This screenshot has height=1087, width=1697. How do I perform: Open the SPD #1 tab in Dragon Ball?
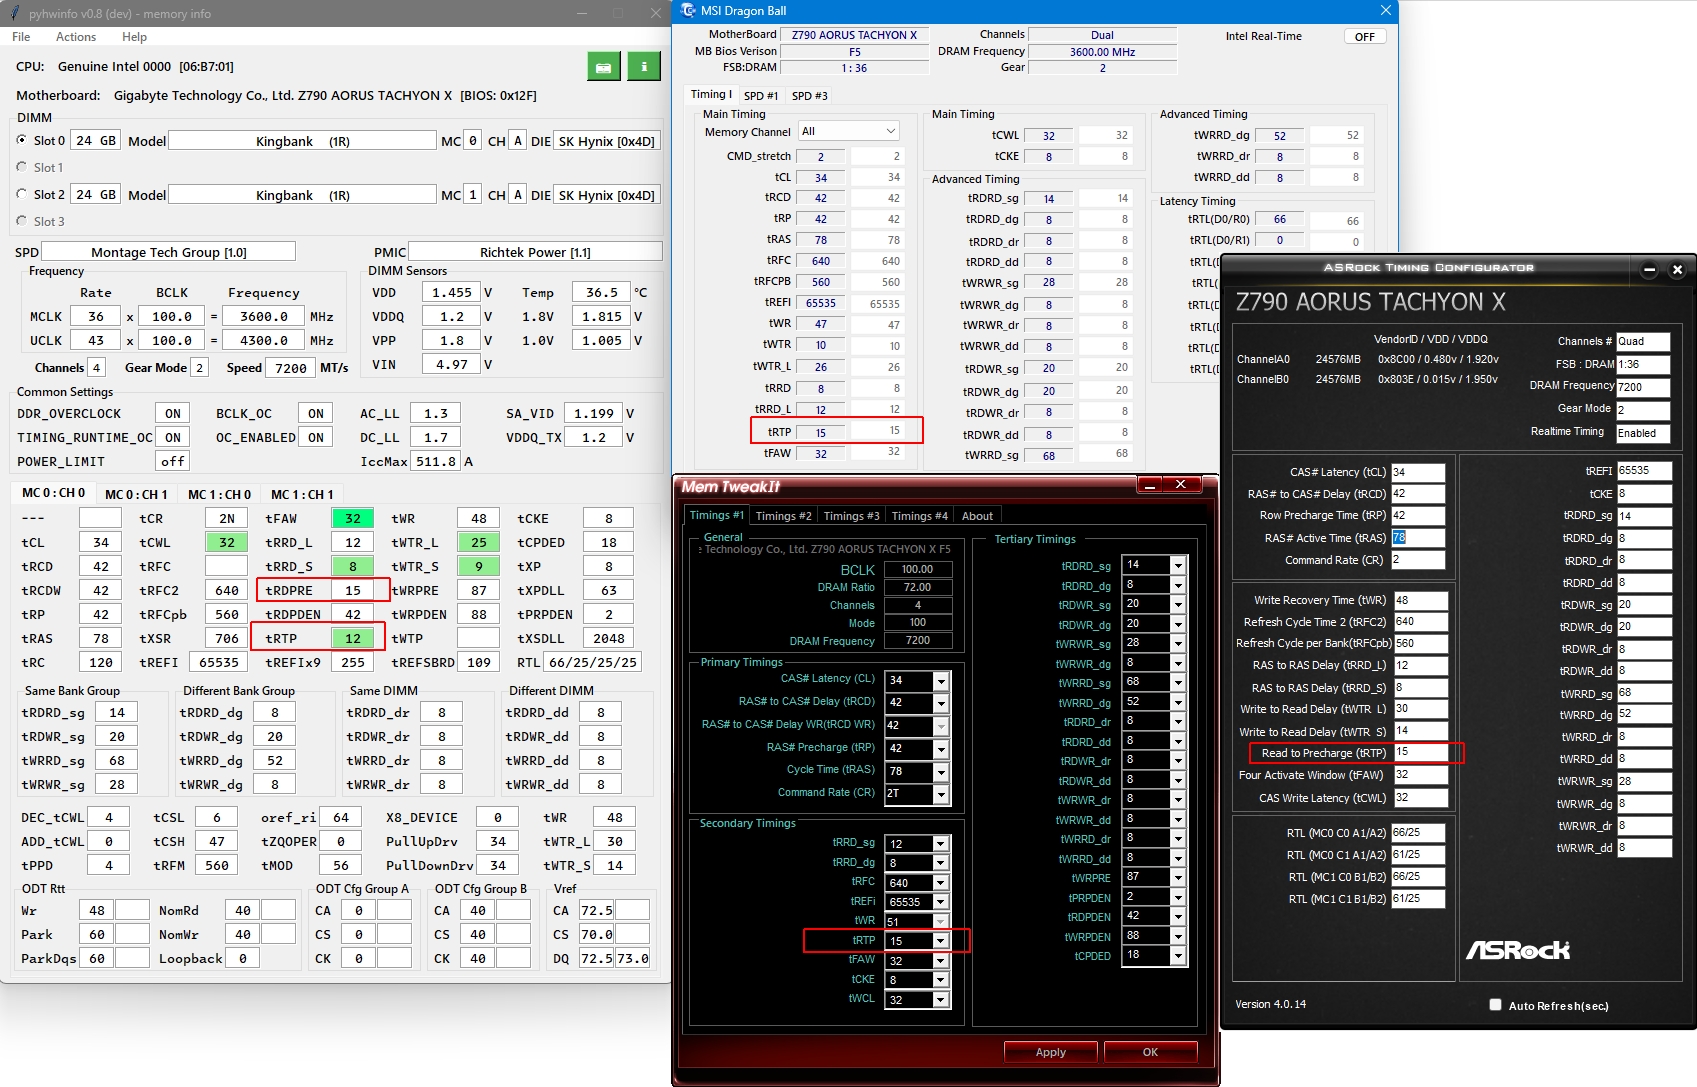point(761,96)
